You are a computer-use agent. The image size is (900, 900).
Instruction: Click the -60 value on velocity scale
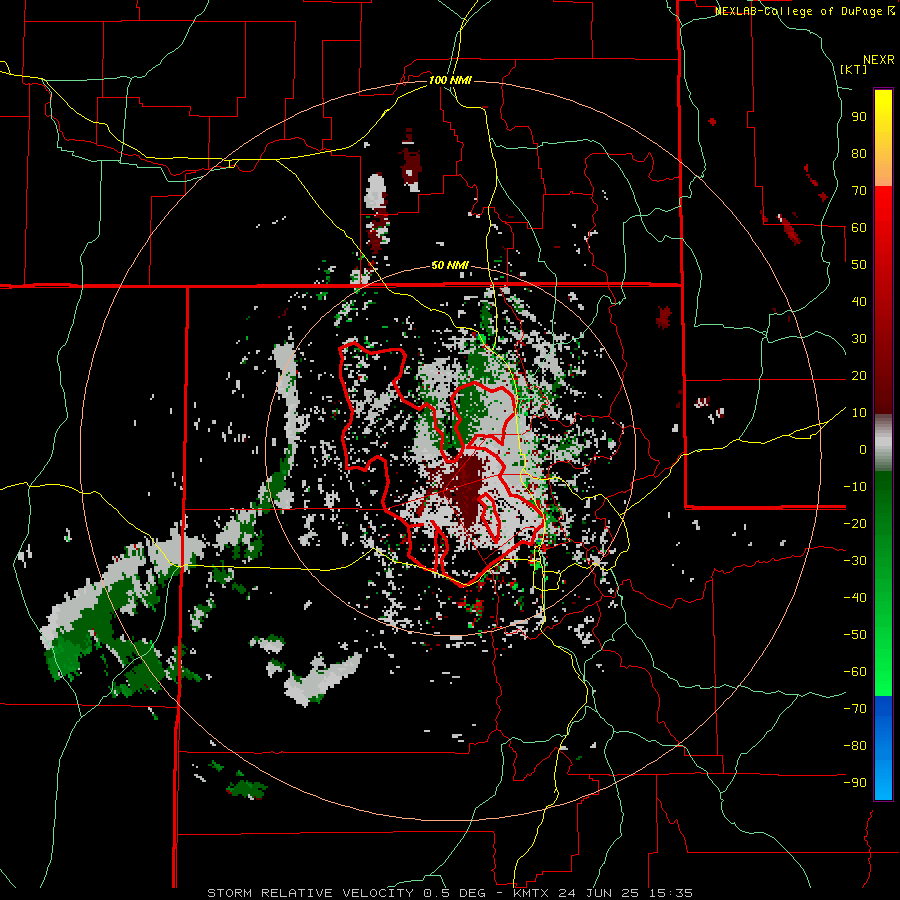click(x=855, y=672)
